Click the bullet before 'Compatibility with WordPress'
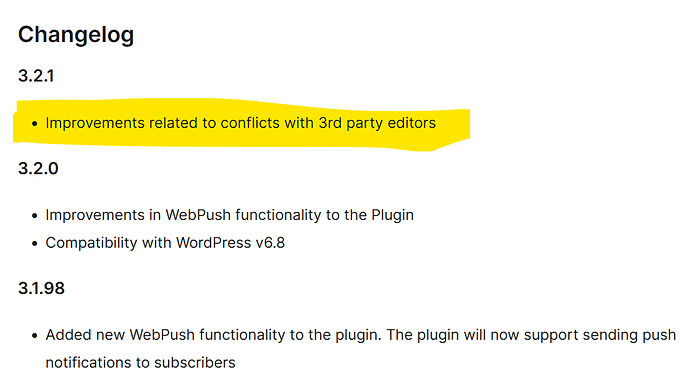This screenshot has height=387, width=690. [x=35, y=243]
